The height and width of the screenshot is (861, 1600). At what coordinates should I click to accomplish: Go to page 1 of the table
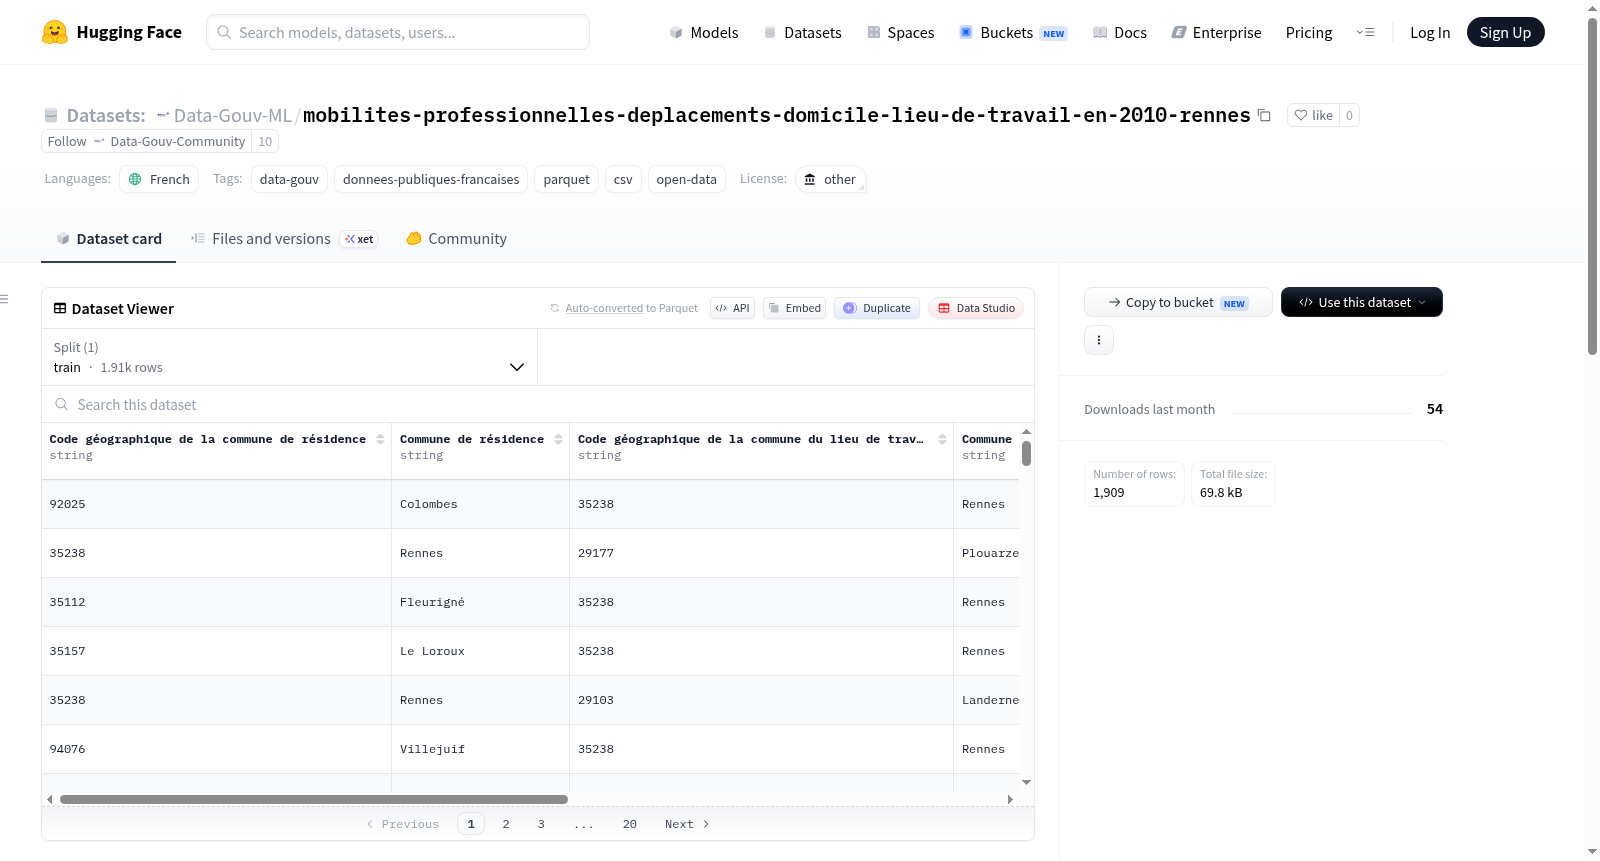(471, 824)
